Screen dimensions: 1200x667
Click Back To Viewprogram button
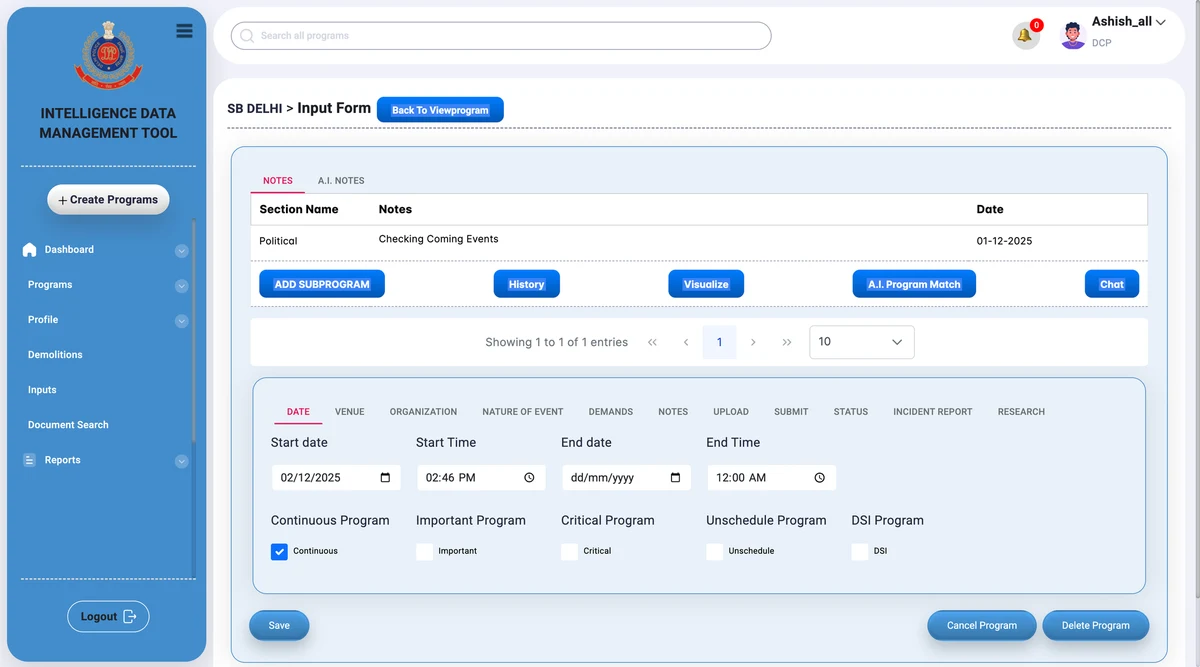click(x=440, y=110)
